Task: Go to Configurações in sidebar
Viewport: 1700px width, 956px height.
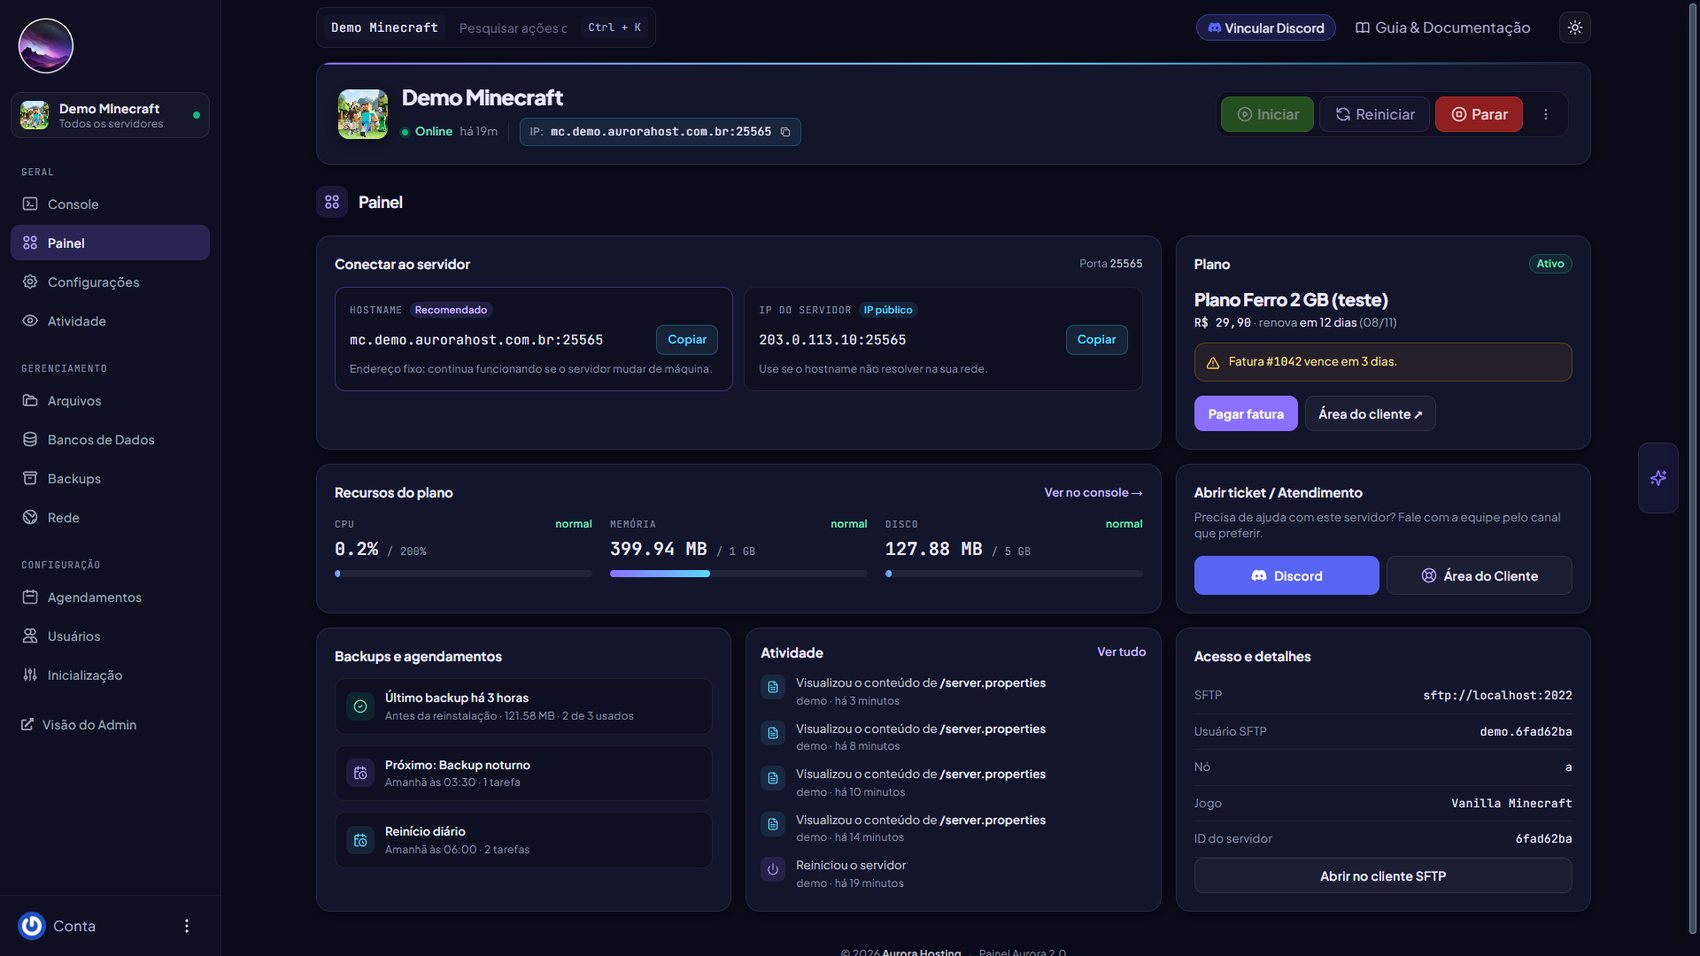Action: pyautogui.click(x=110, y=282)
